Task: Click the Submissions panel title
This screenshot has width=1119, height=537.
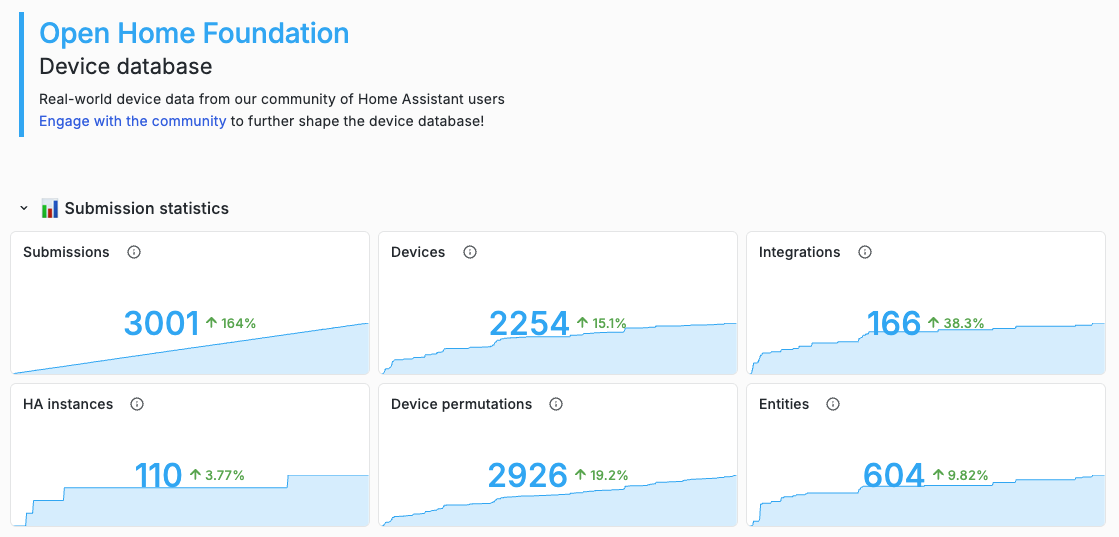Action: [x=66, y=252]
